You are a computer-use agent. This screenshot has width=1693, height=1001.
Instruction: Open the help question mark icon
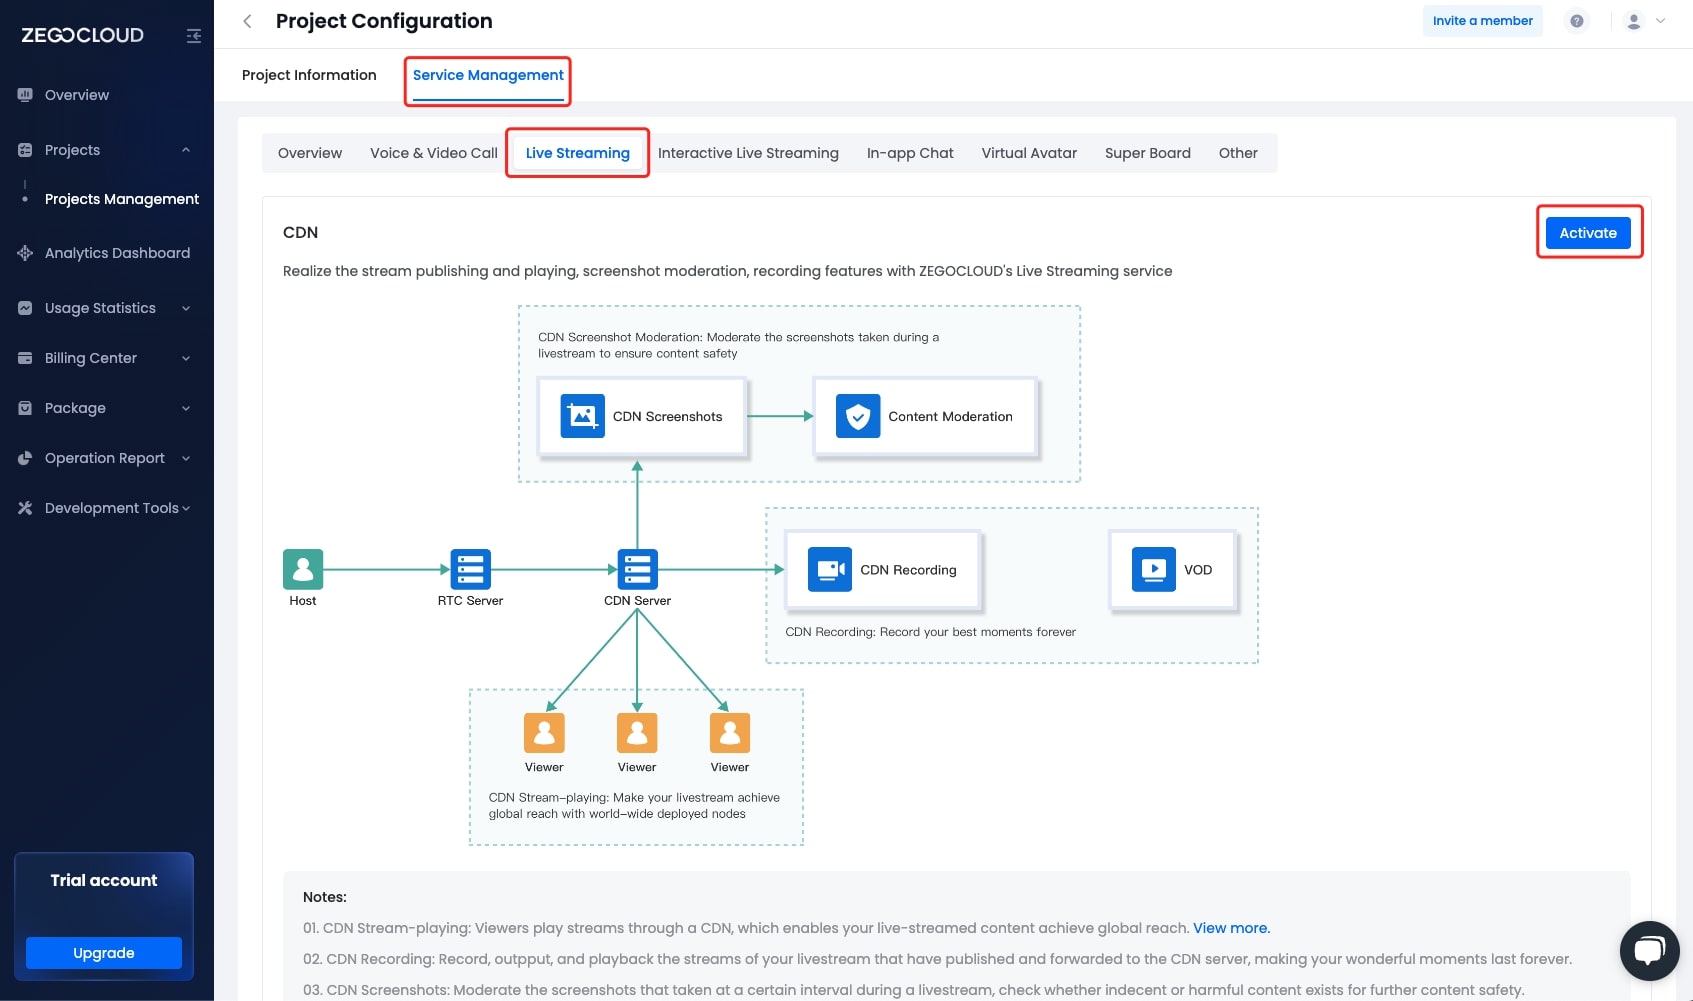1576,21
